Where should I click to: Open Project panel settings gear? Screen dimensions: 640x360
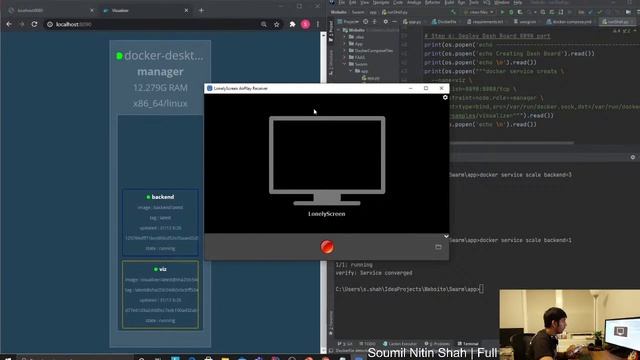point(385,22)
